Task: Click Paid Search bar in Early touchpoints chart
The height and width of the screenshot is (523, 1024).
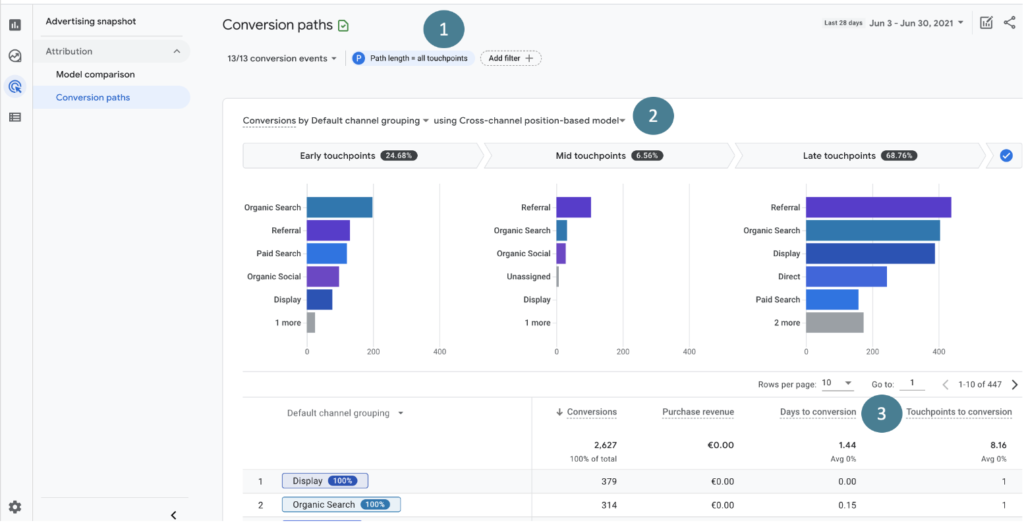Action: click(x=327, y=253)
